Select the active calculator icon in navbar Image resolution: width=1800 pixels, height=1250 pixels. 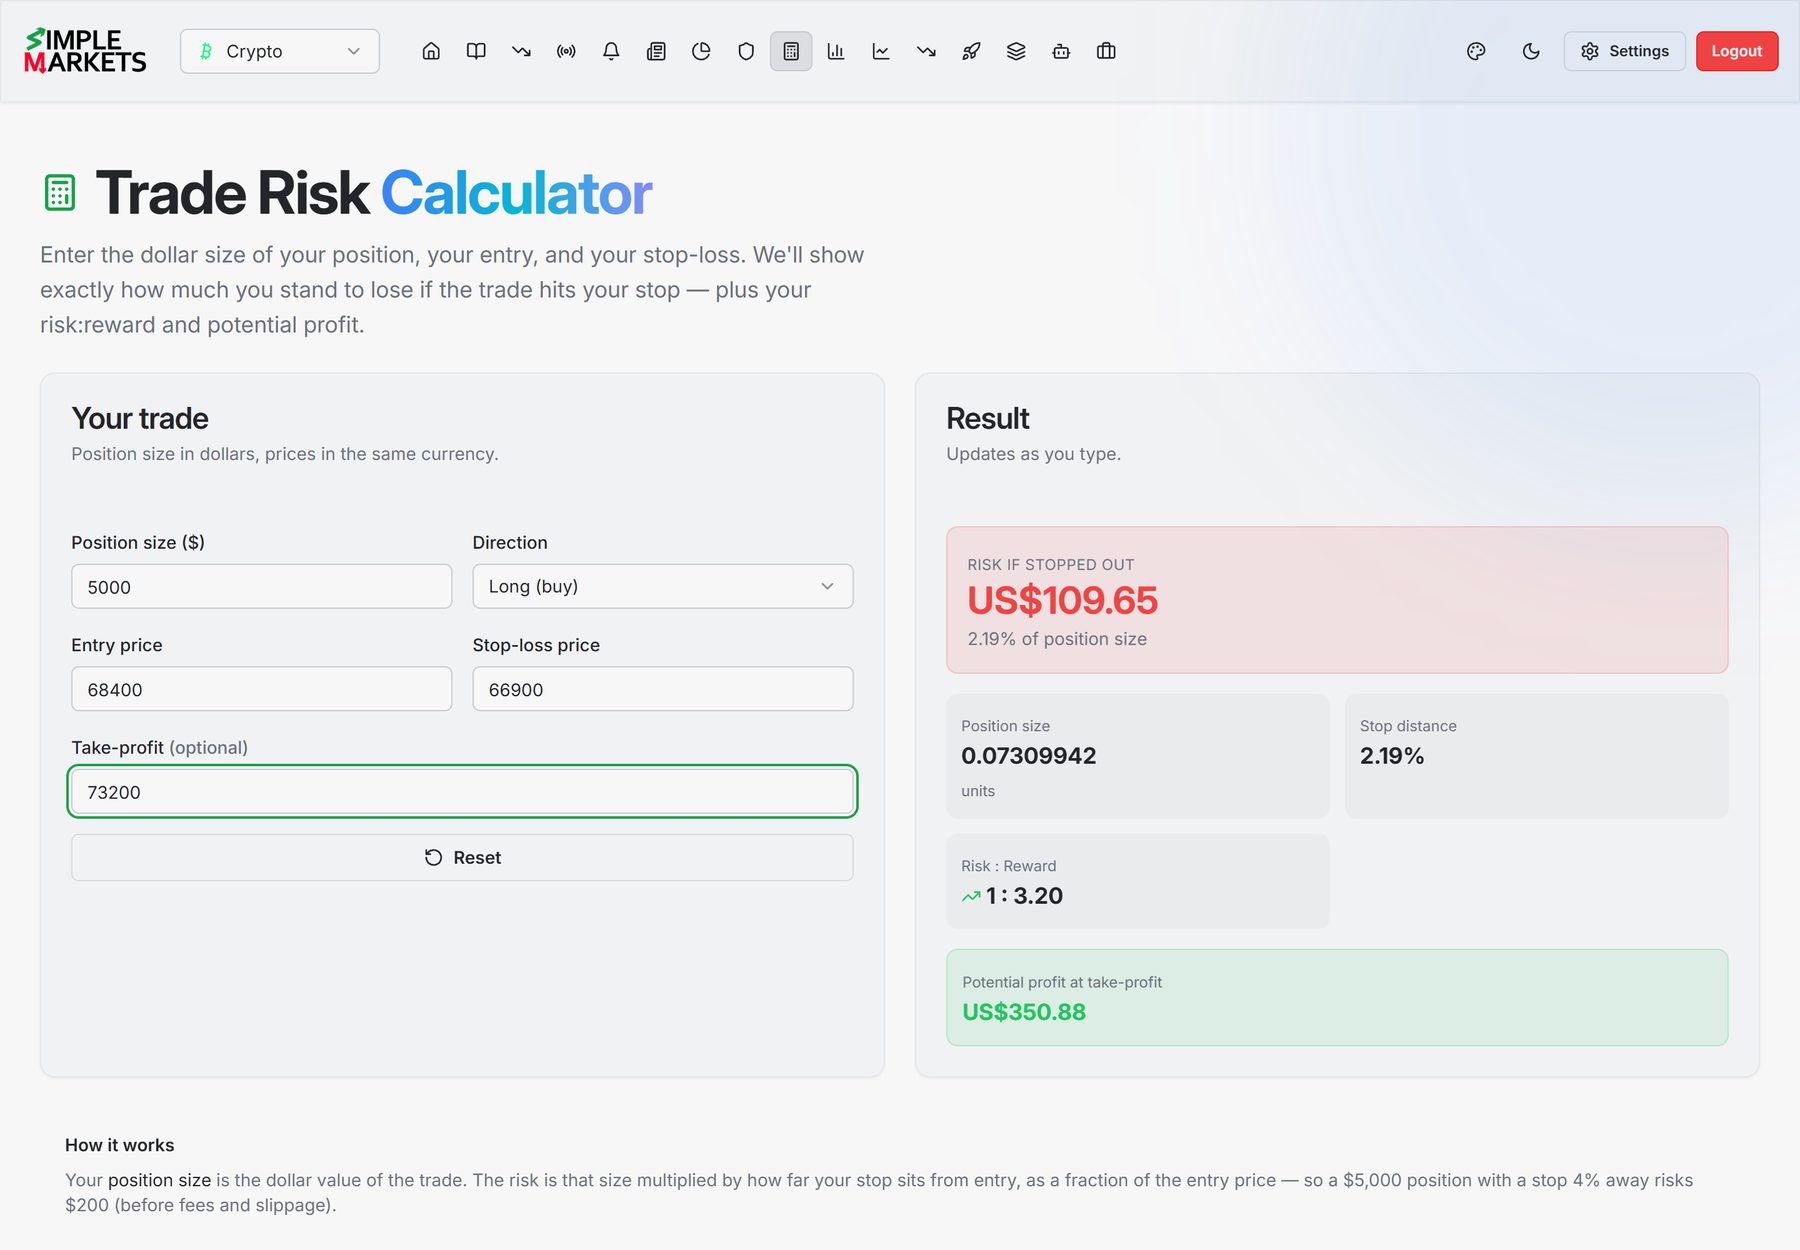(791, 51)
